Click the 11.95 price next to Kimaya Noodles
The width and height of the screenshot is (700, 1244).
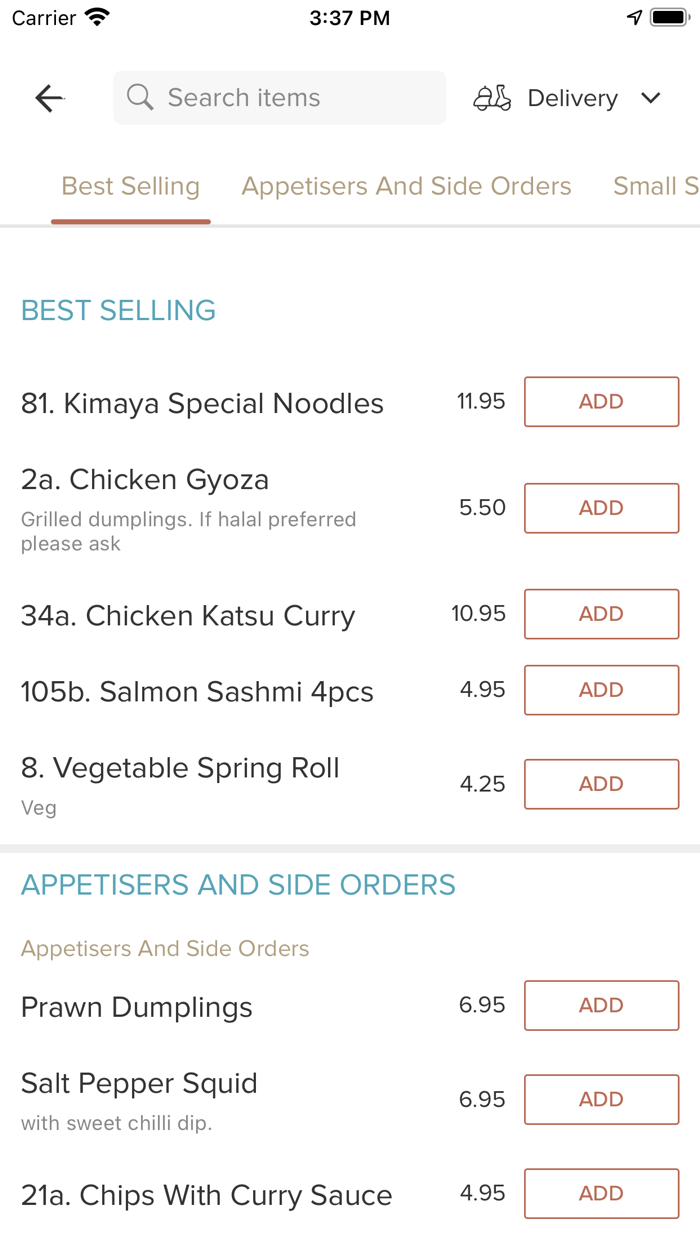[480, 401]
